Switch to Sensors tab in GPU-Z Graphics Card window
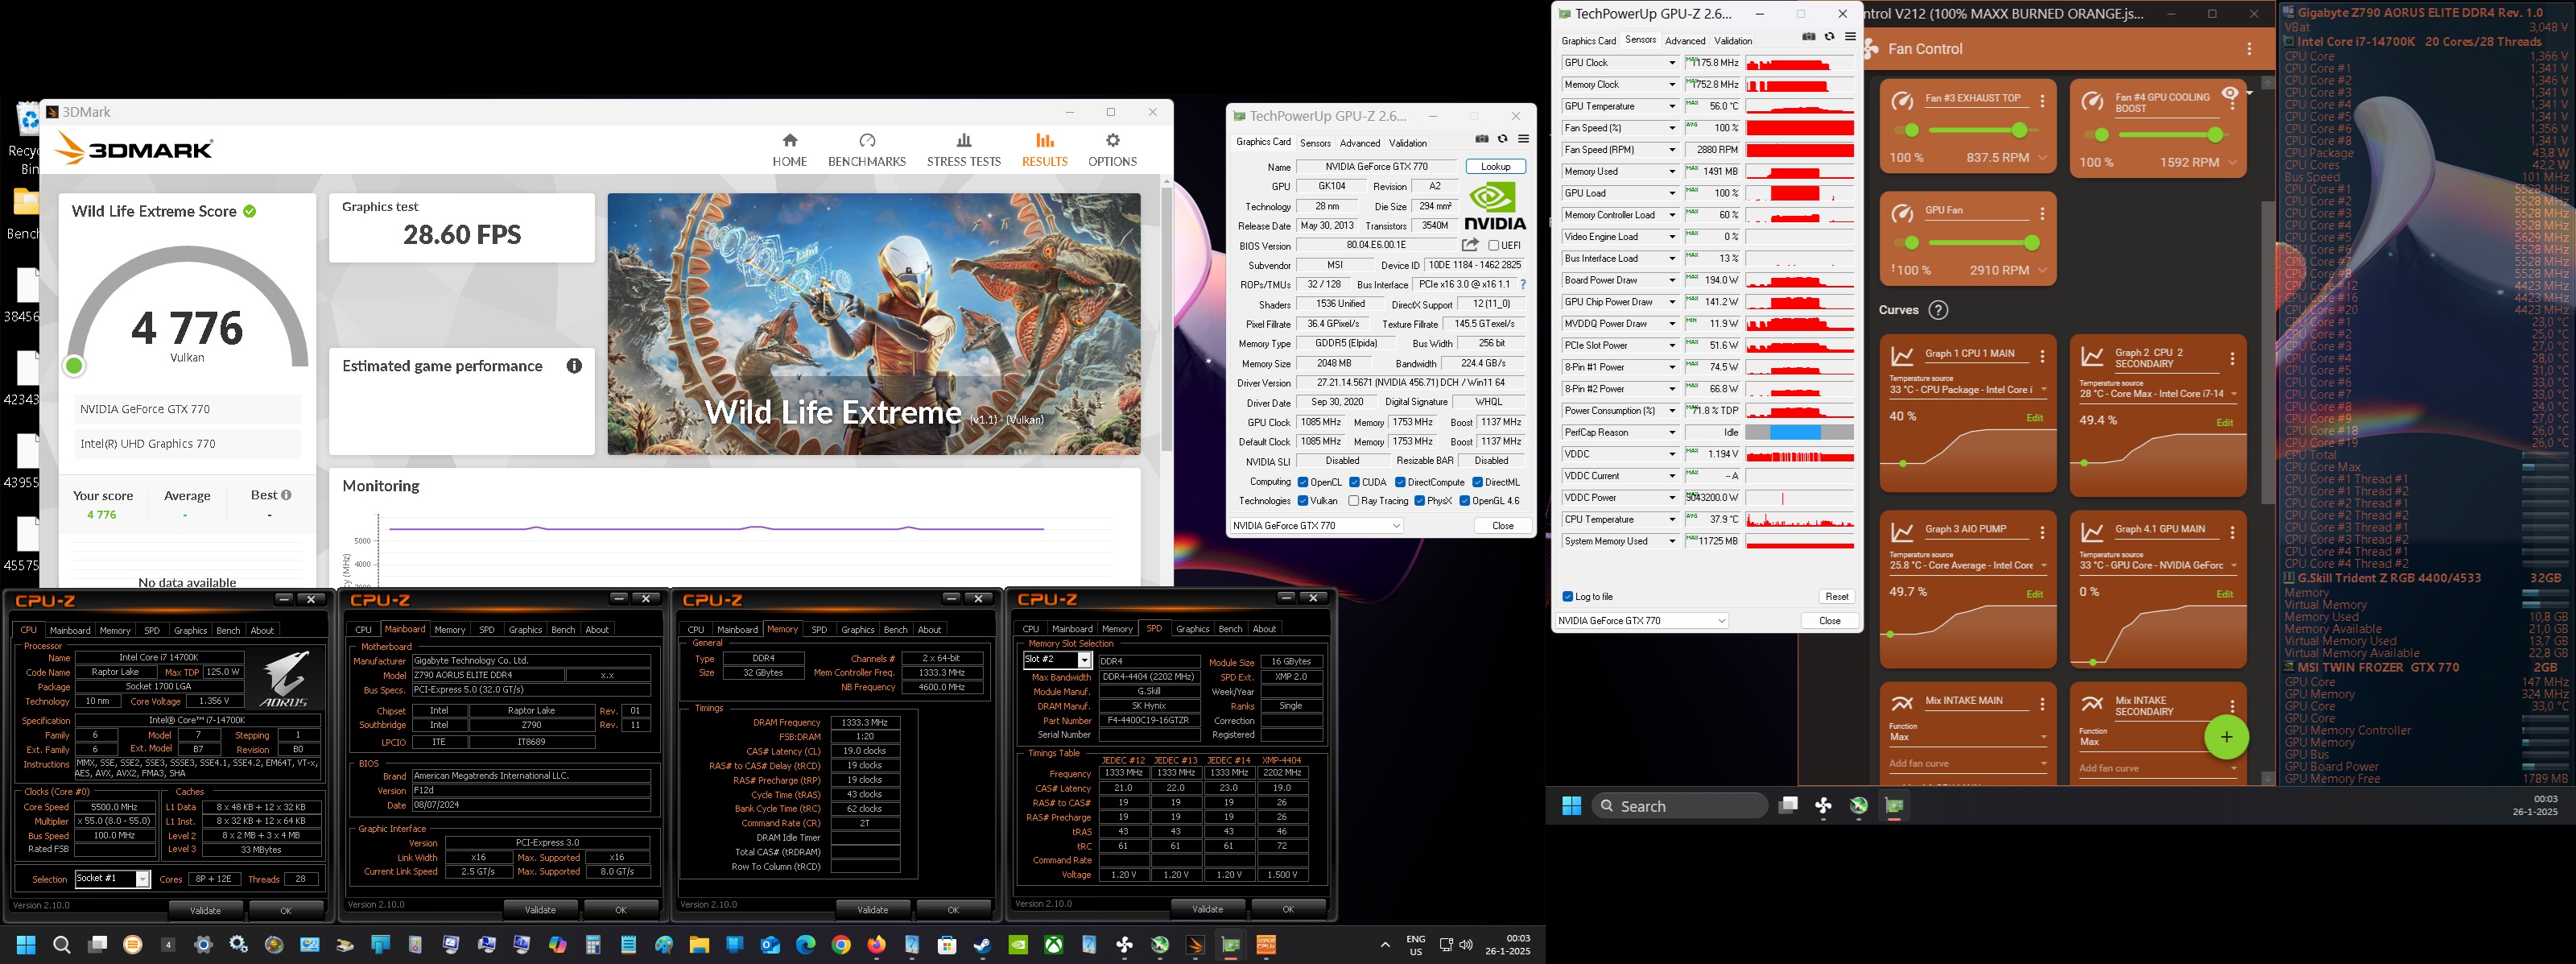This screenshot has height=964, width=2576. pyautogui.click(x=1315, y=143)
